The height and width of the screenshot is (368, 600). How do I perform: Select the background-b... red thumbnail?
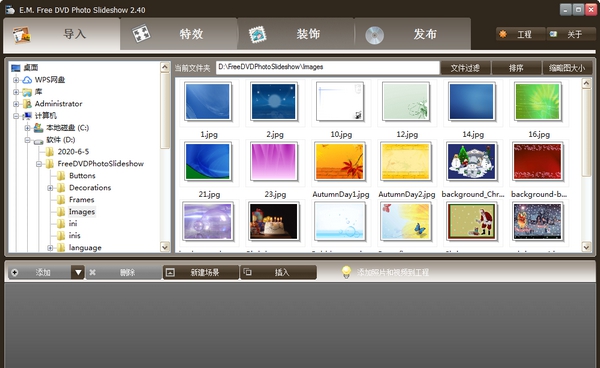[538, 161]
